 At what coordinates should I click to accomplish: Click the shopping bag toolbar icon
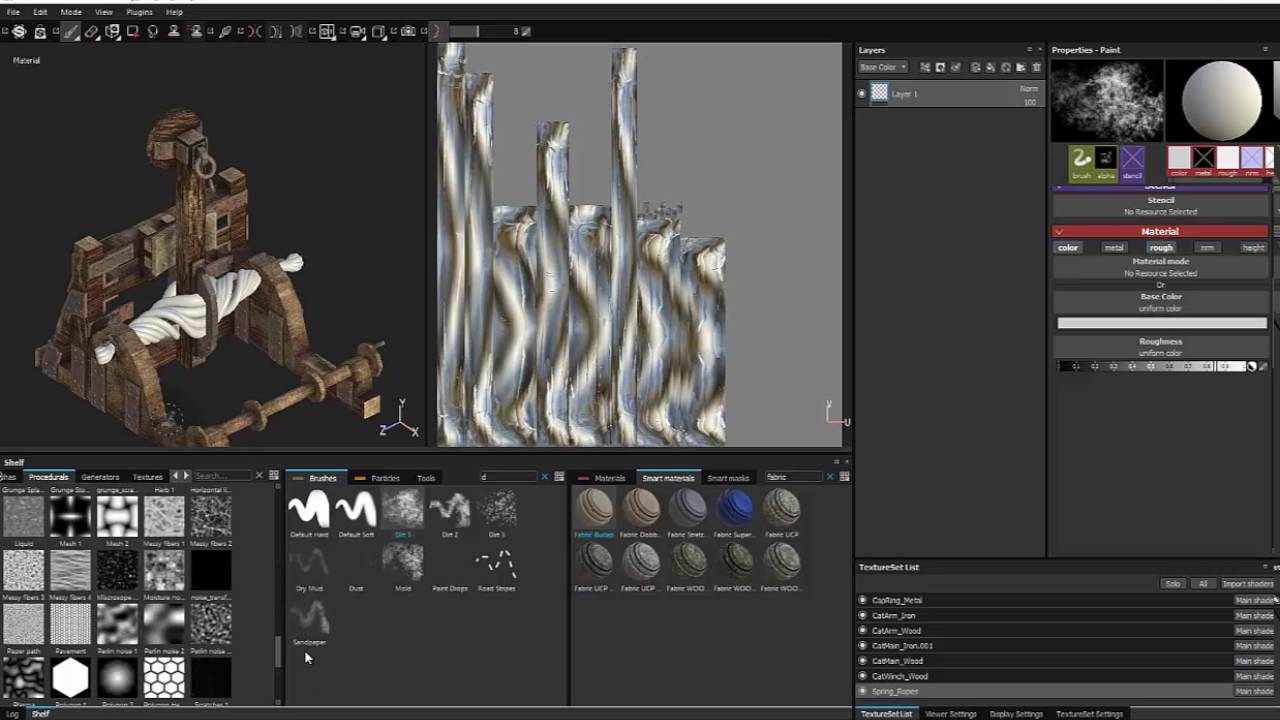coord(40,31)
